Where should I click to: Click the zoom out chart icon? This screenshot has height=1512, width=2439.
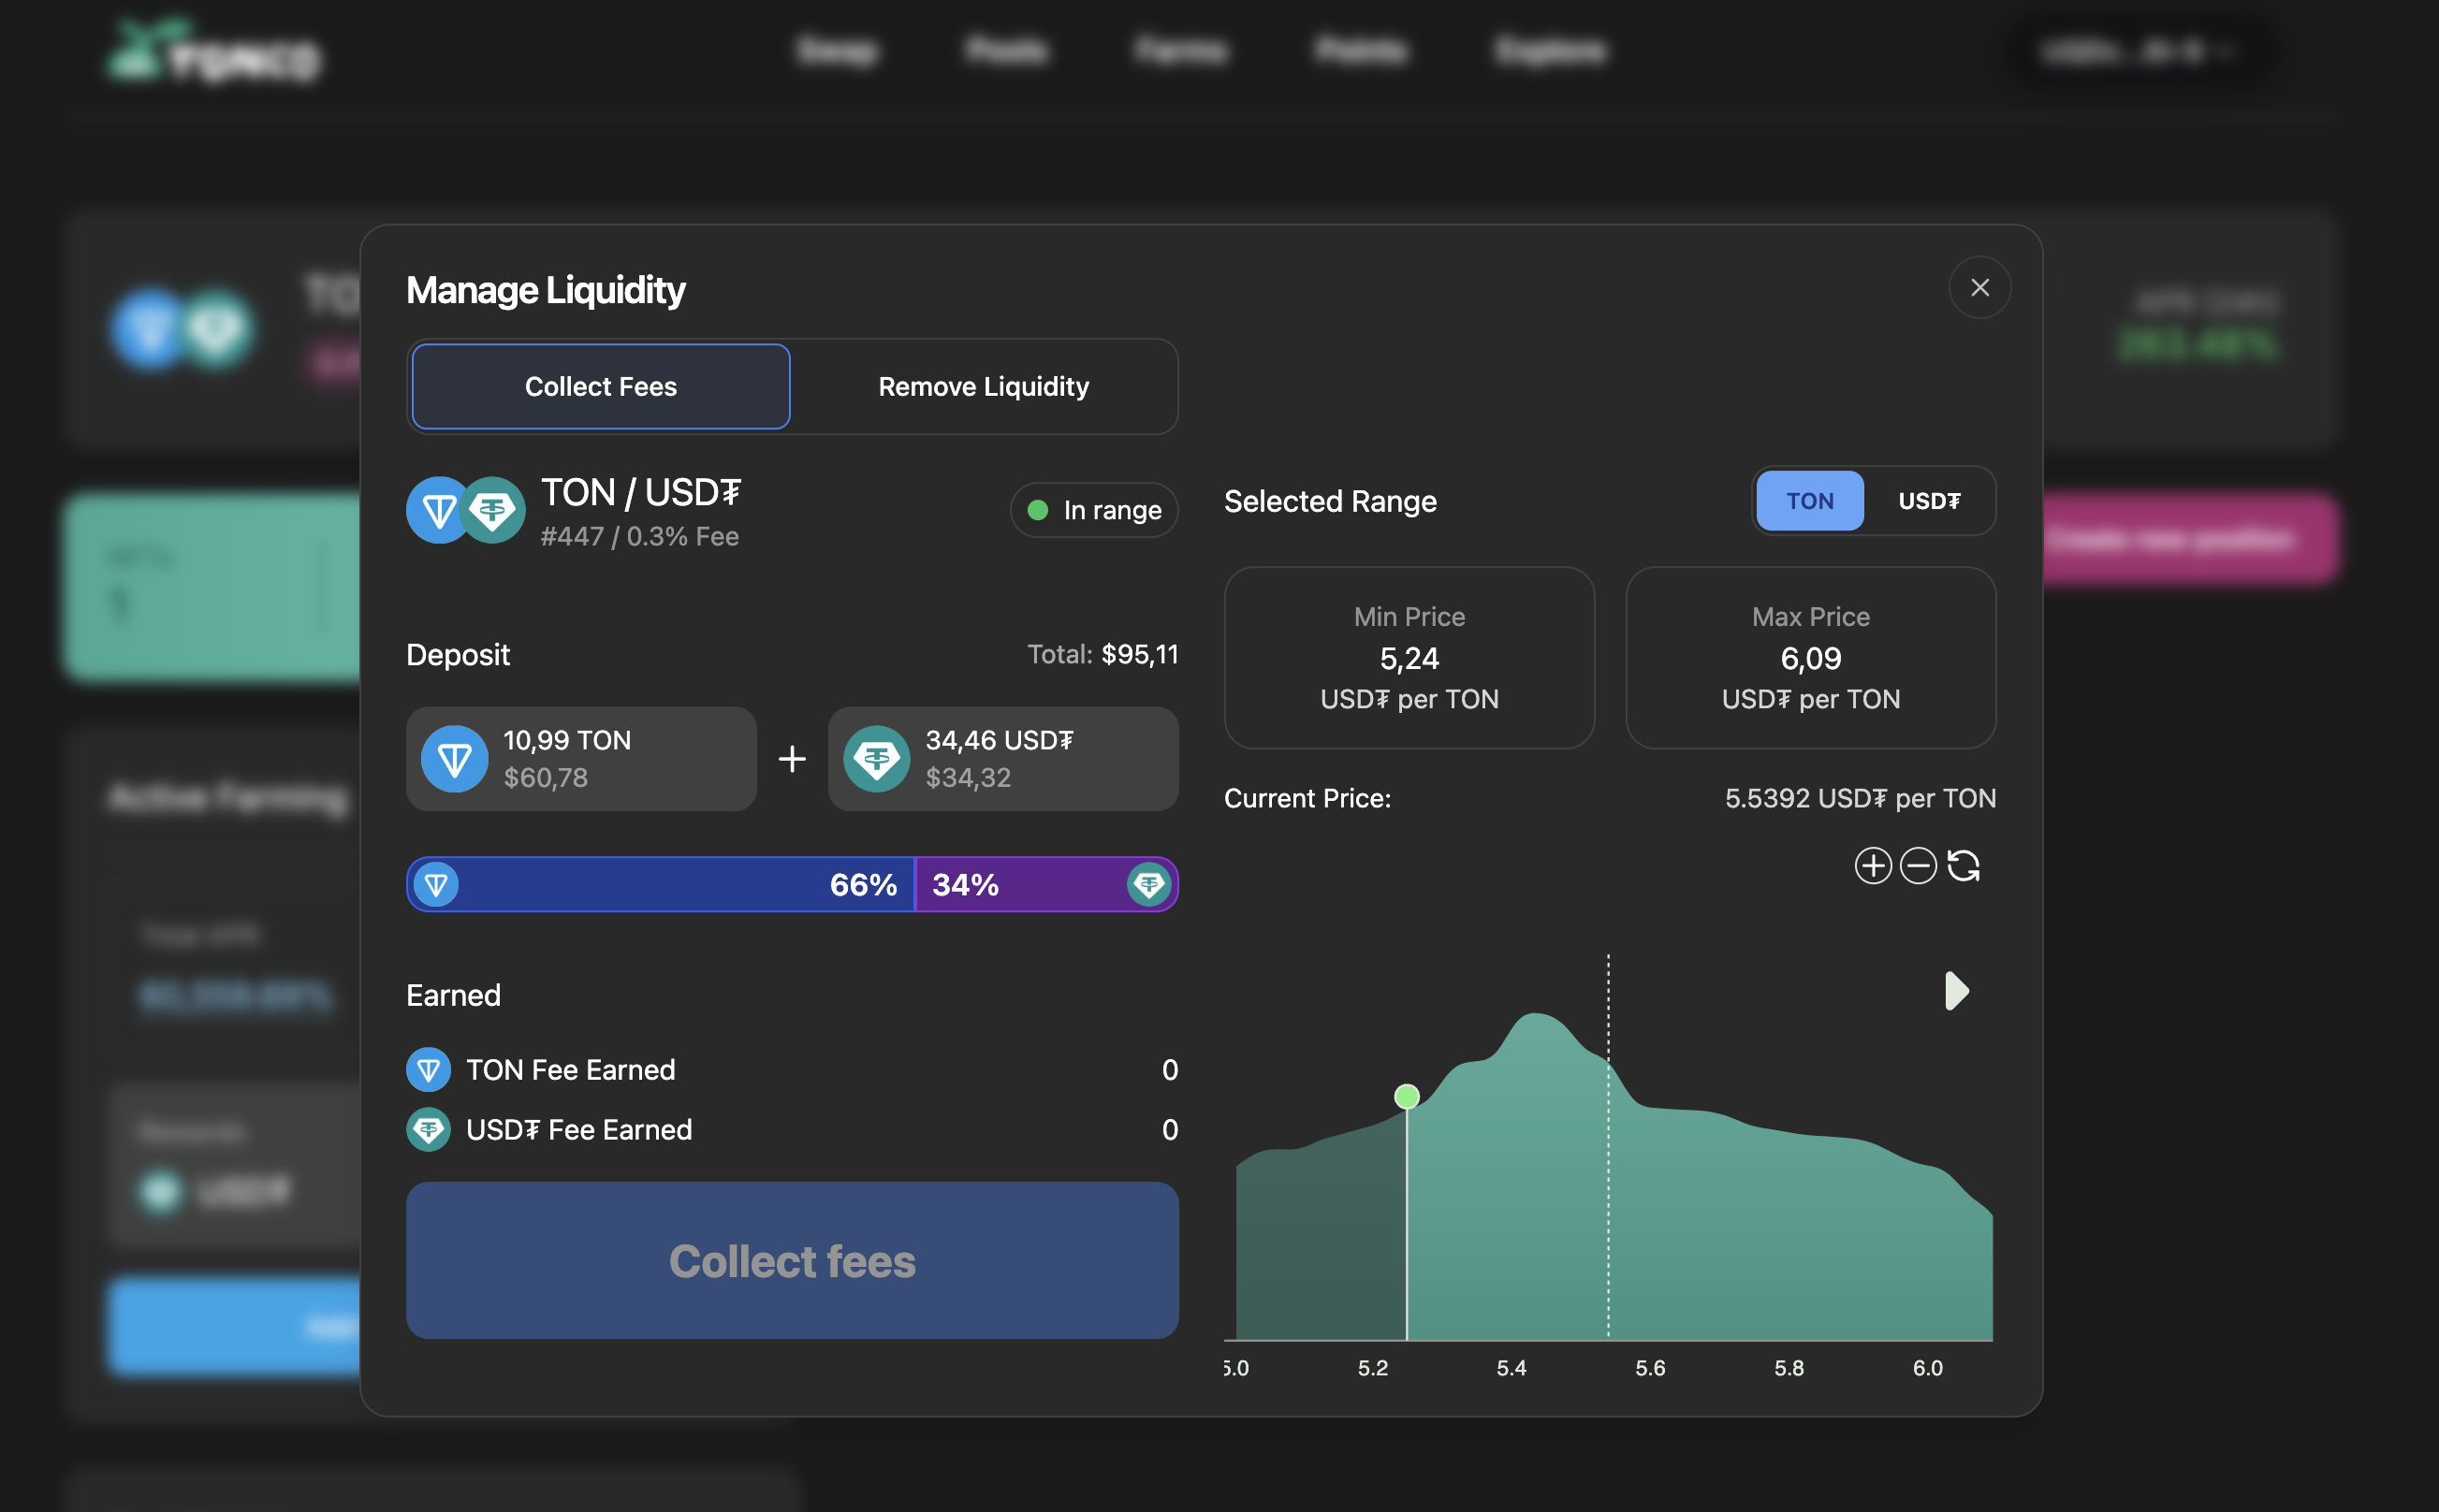pyautogui.click(x=1917, y=866)
